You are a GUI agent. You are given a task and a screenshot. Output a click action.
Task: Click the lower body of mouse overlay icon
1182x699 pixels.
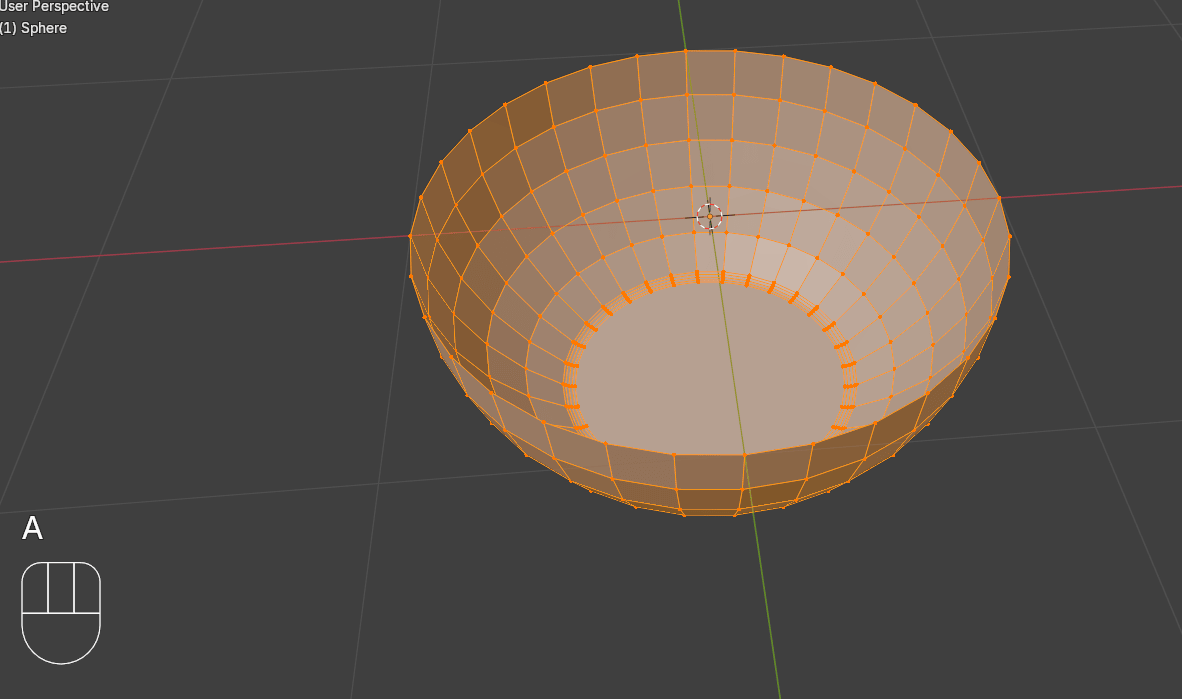[61, 638]
